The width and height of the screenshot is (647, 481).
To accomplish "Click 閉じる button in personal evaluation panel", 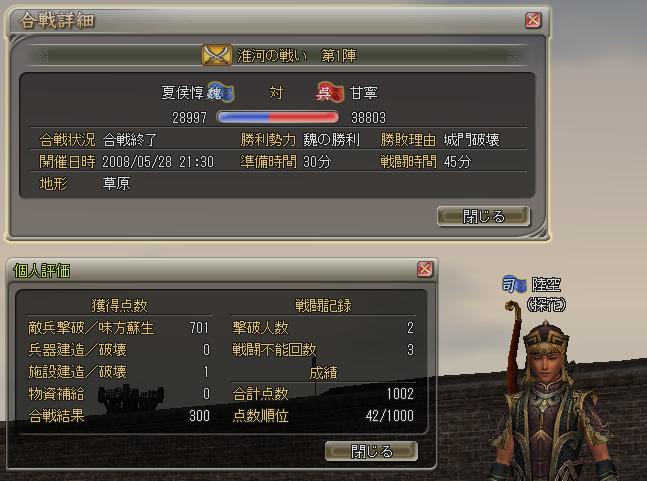I will coord(371,451).
